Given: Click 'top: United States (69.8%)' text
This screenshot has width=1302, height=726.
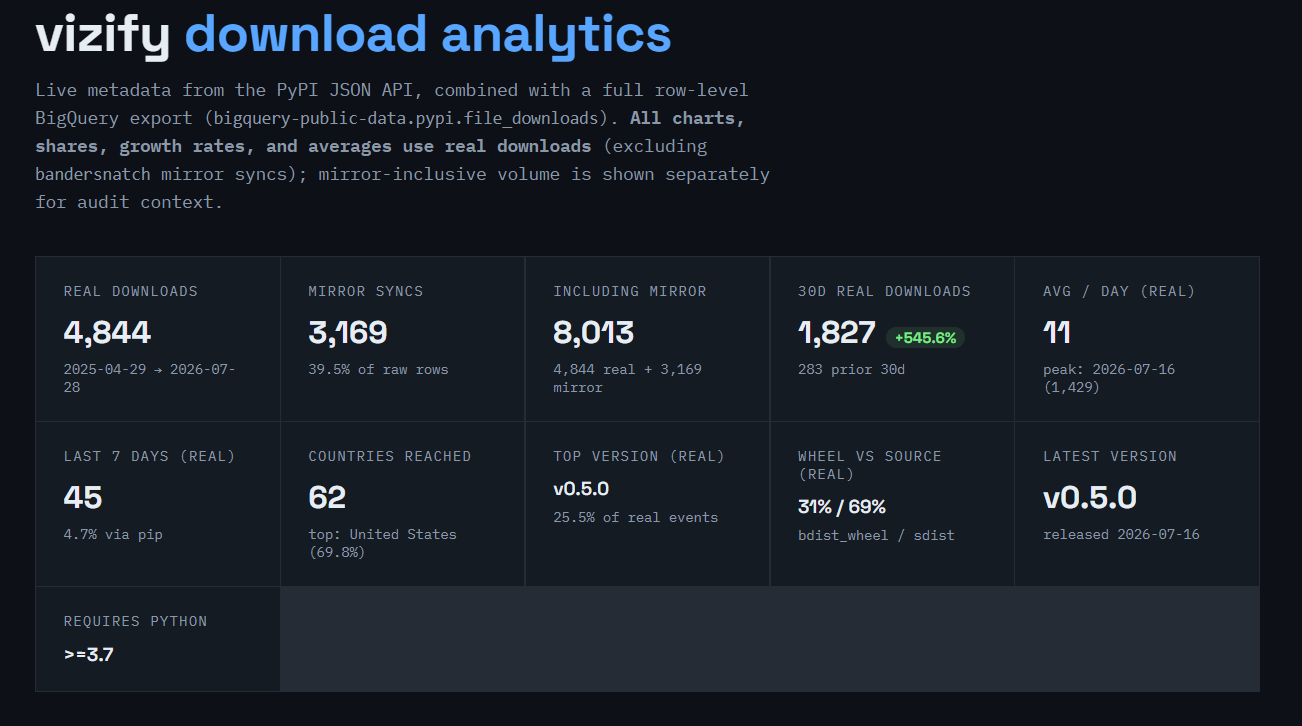Looking at the screenshot, I should (383, 543).
